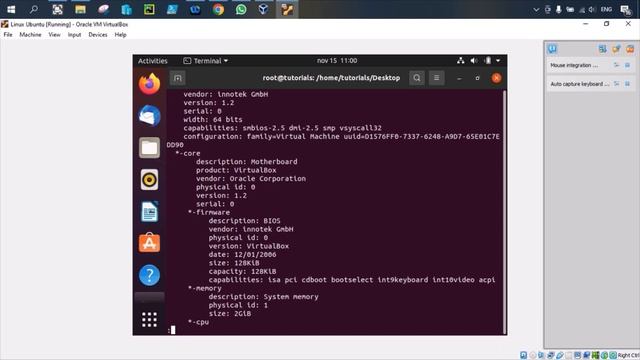This screenshot has height=360, width=640.
Task: Click the Ubuntu battery indicator icon
Action: pyautogui.click(x=487, y=61)
